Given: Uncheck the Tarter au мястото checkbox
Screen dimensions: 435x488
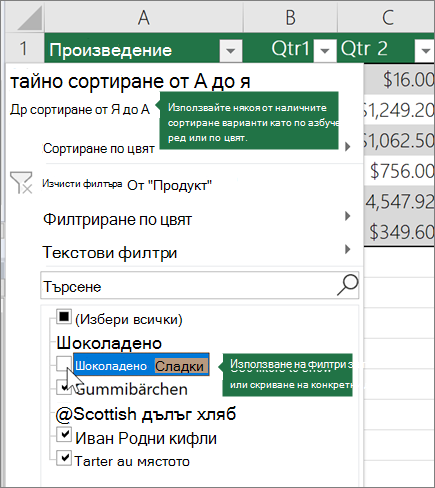Looking at the screenshot, I should [64, 458].
